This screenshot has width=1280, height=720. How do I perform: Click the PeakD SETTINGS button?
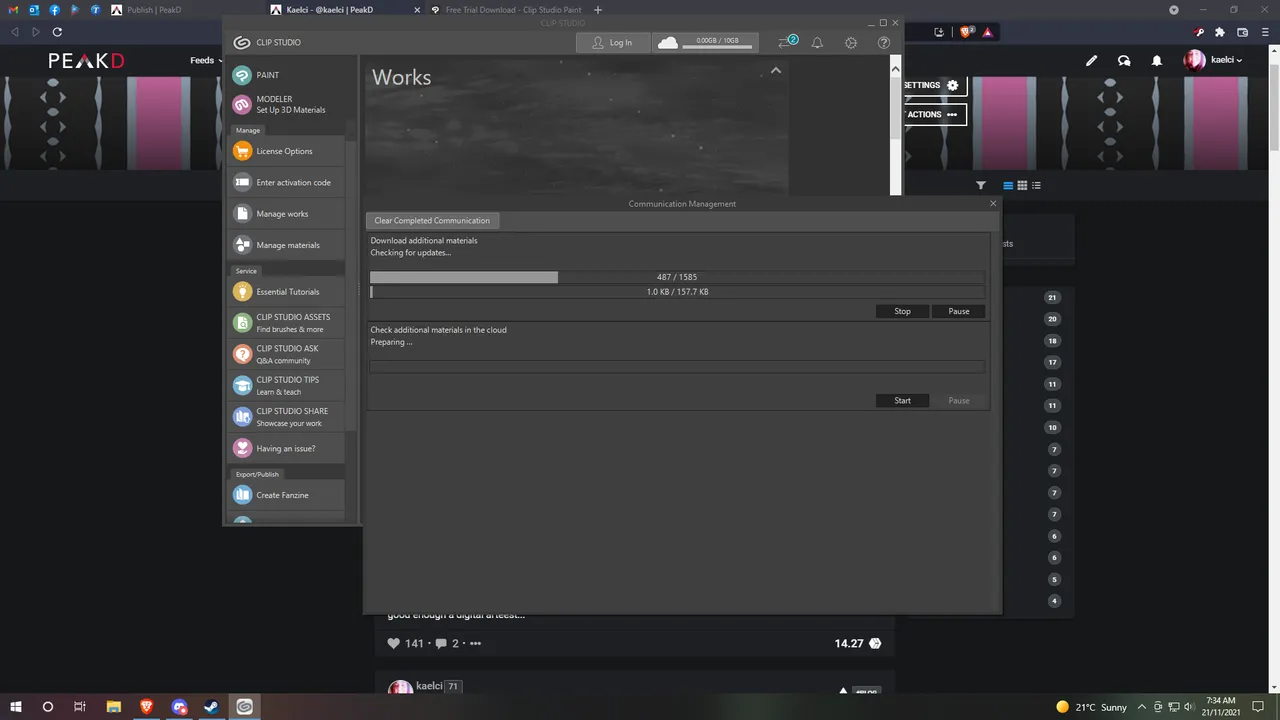point(934,85)
